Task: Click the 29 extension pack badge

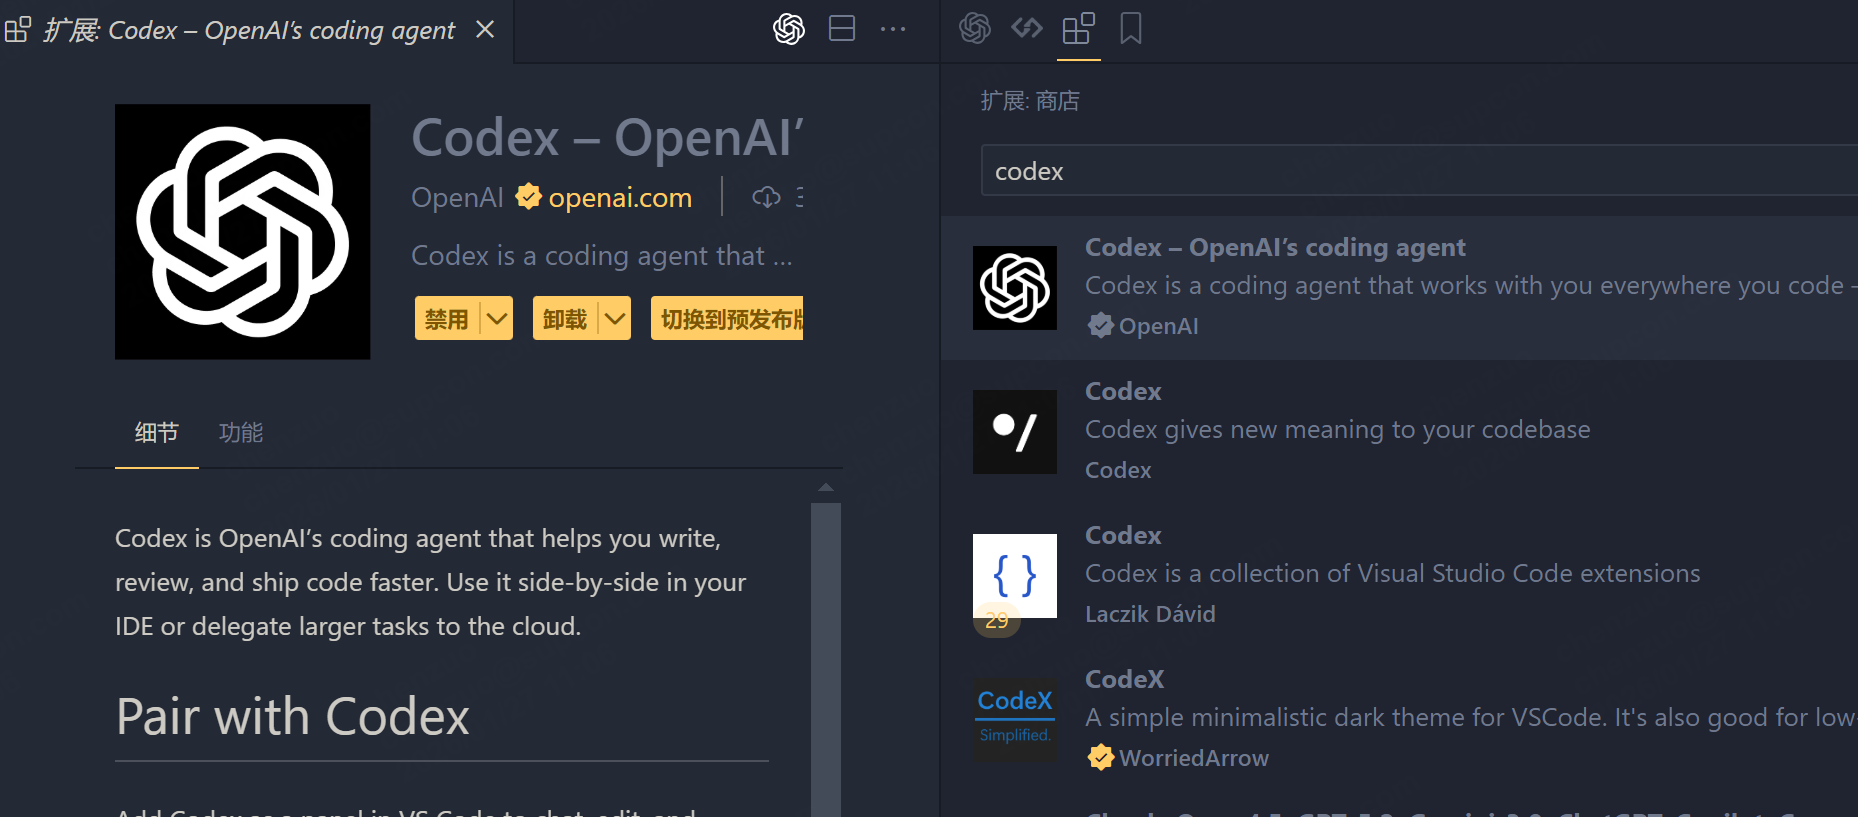Action: [997, 620]
